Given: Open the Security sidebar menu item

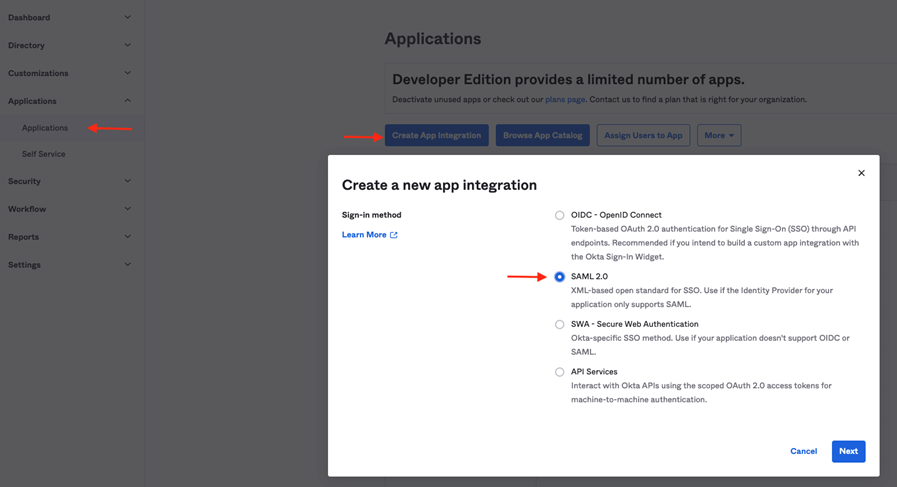Looking at the screenshot, I should pos(25,181).
